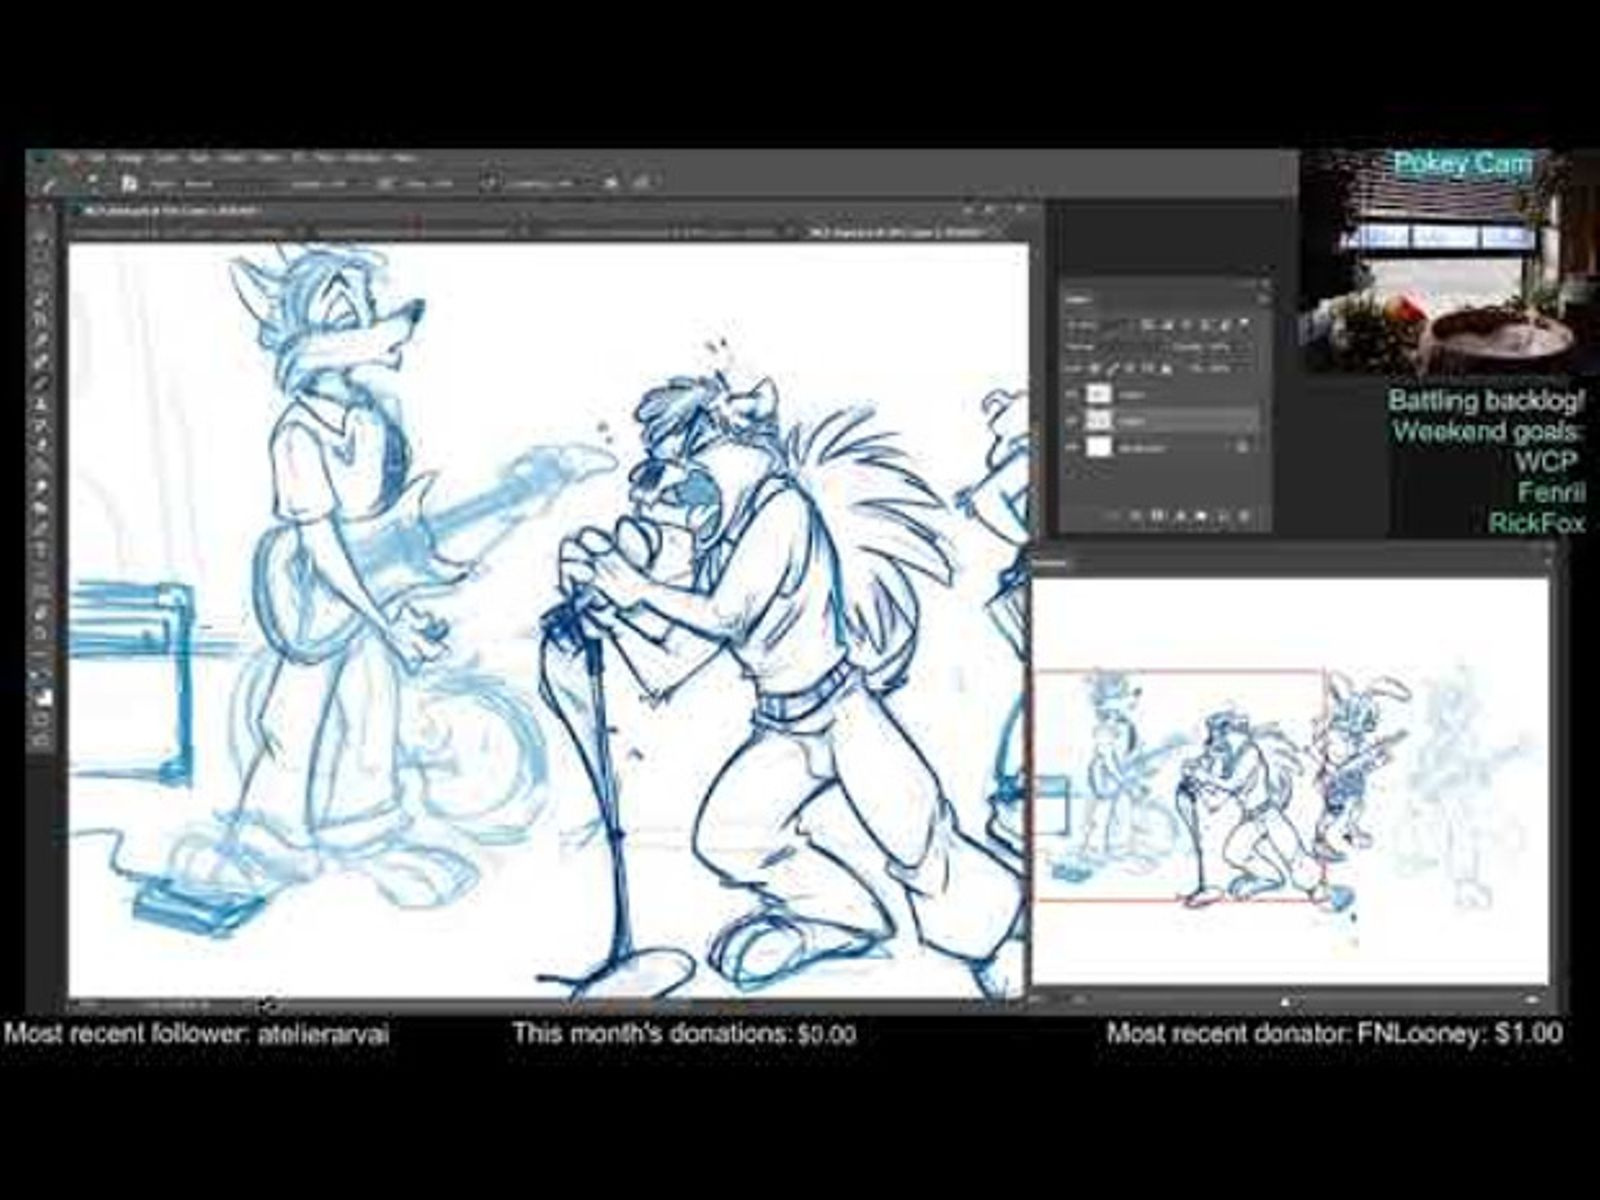Click the background color swatch

[x=46, y=698]
